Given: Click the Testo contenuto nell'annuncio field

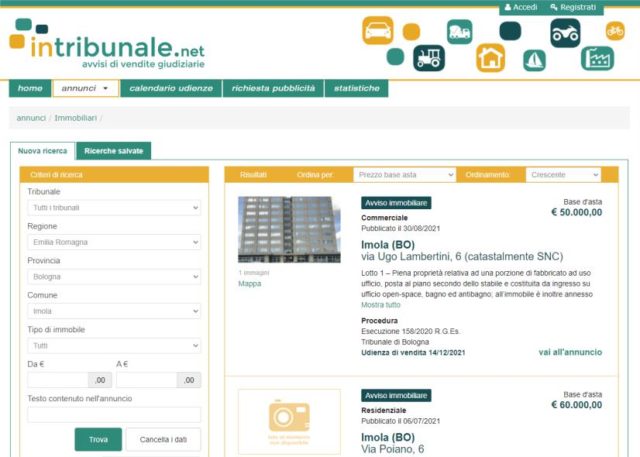Looking at the screenshot, I should click(x=114, y=415).
